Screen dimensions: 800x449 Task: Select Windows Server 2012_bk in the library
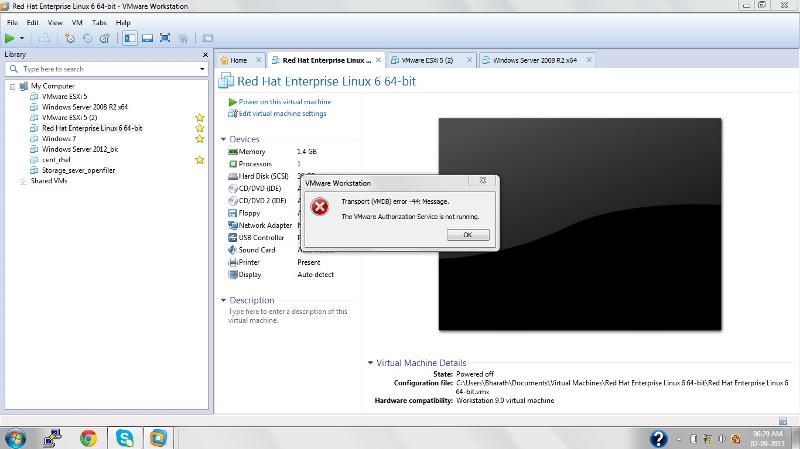[80, 149]
